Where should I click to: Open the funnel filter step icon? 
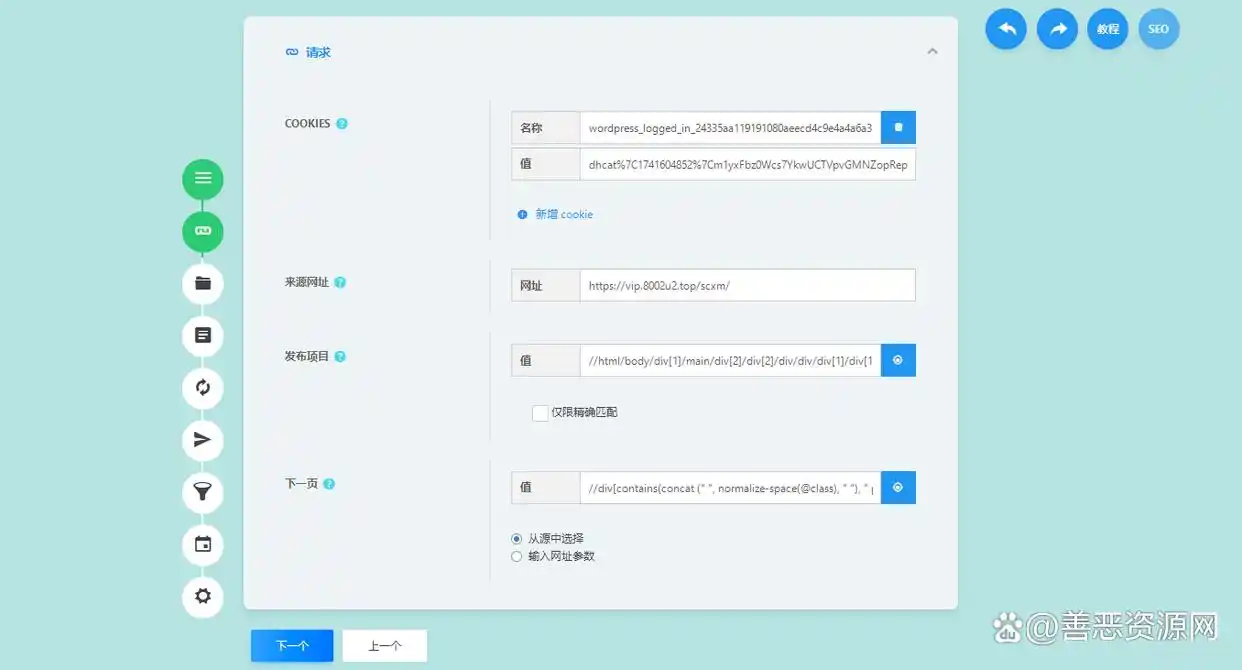[x=203, y=492]
